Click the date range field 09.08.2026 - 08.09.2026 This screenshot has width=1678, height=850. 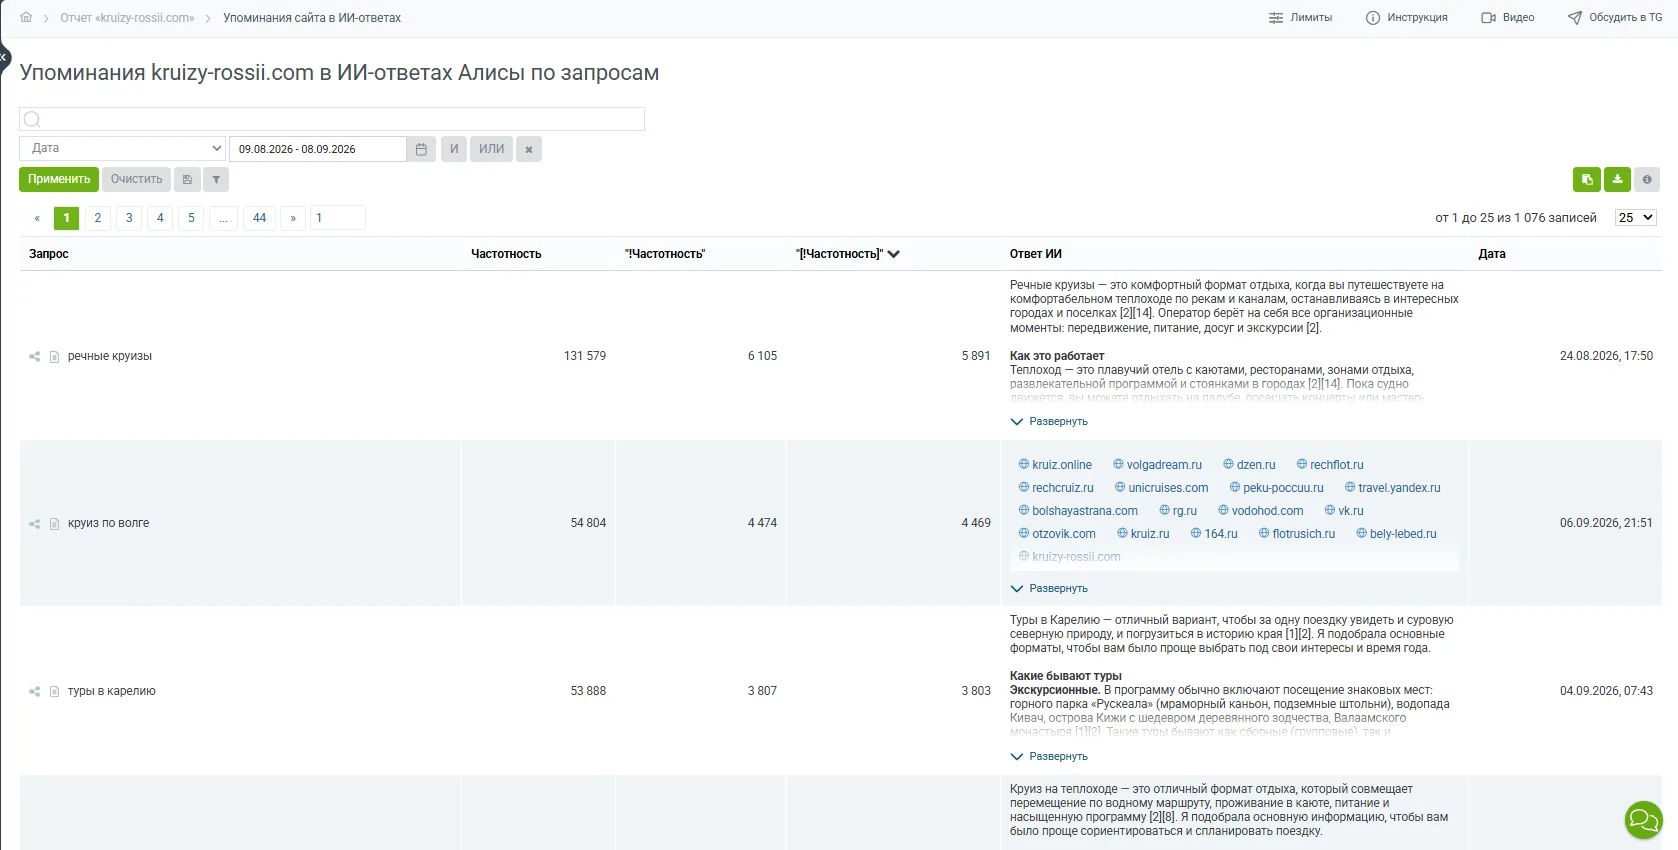click(318, 149)
